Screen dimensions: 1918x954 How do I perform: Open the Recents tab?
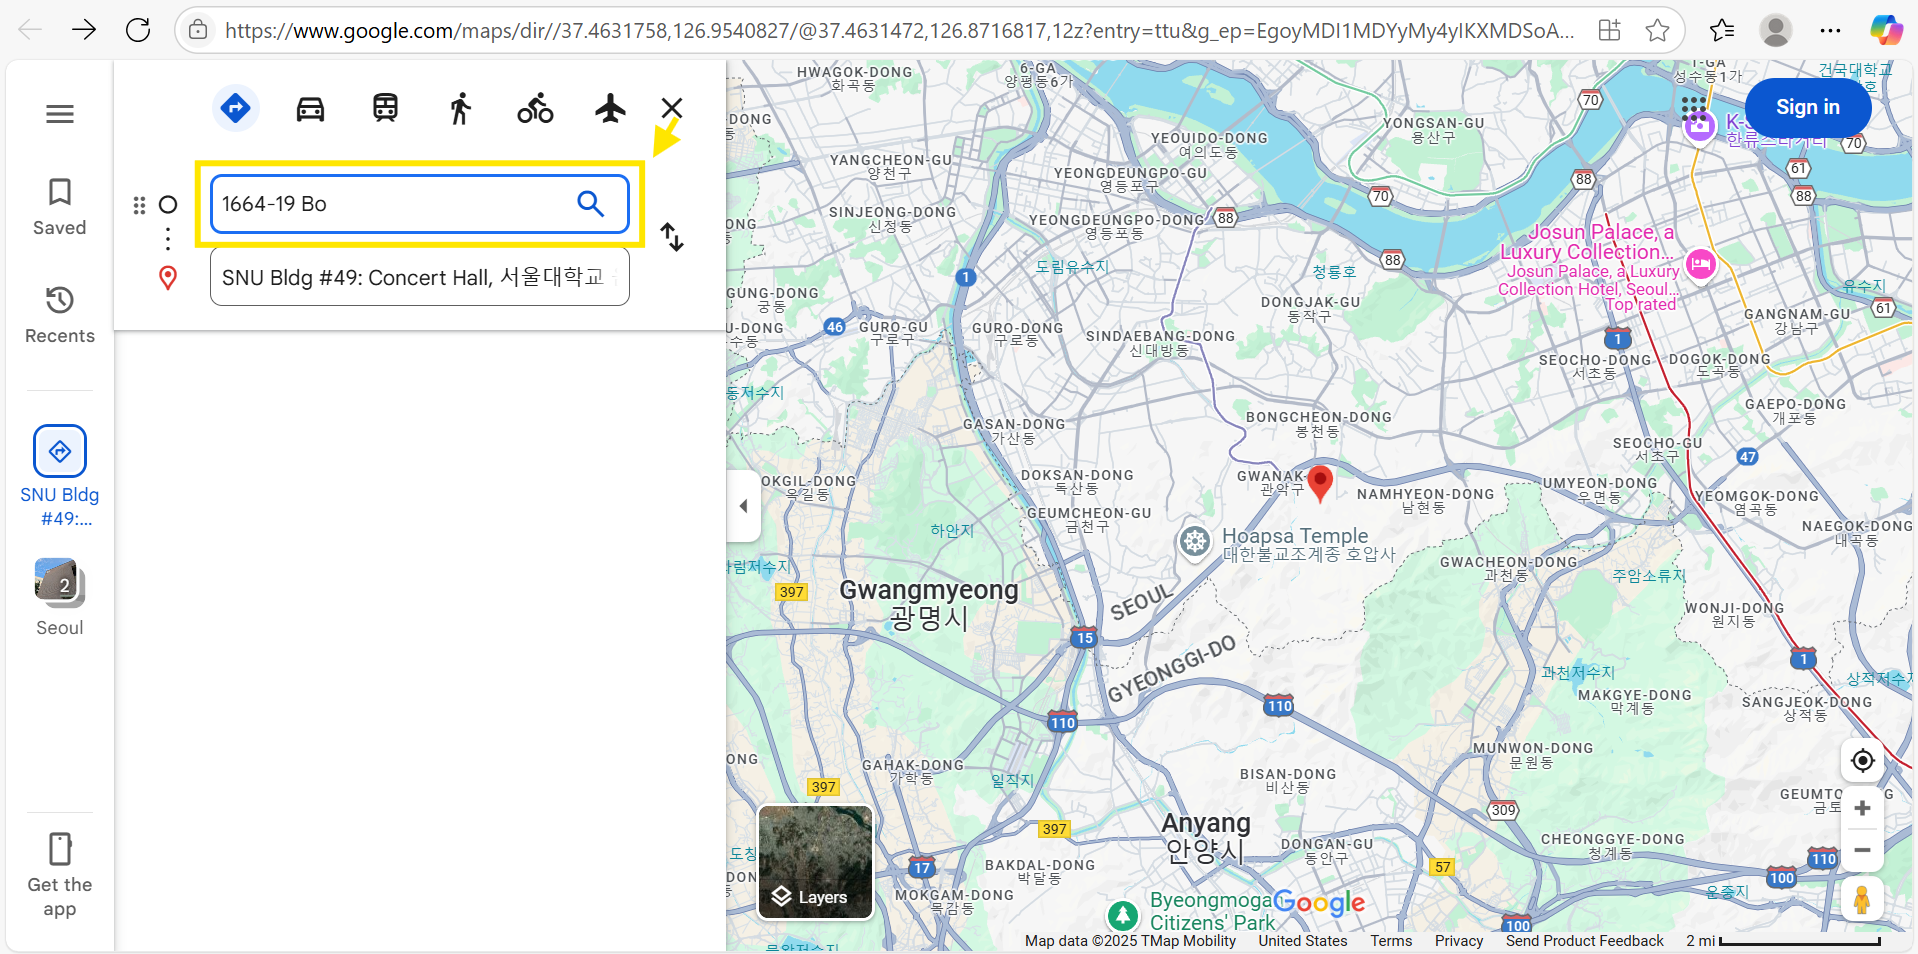tap(60, 315)
